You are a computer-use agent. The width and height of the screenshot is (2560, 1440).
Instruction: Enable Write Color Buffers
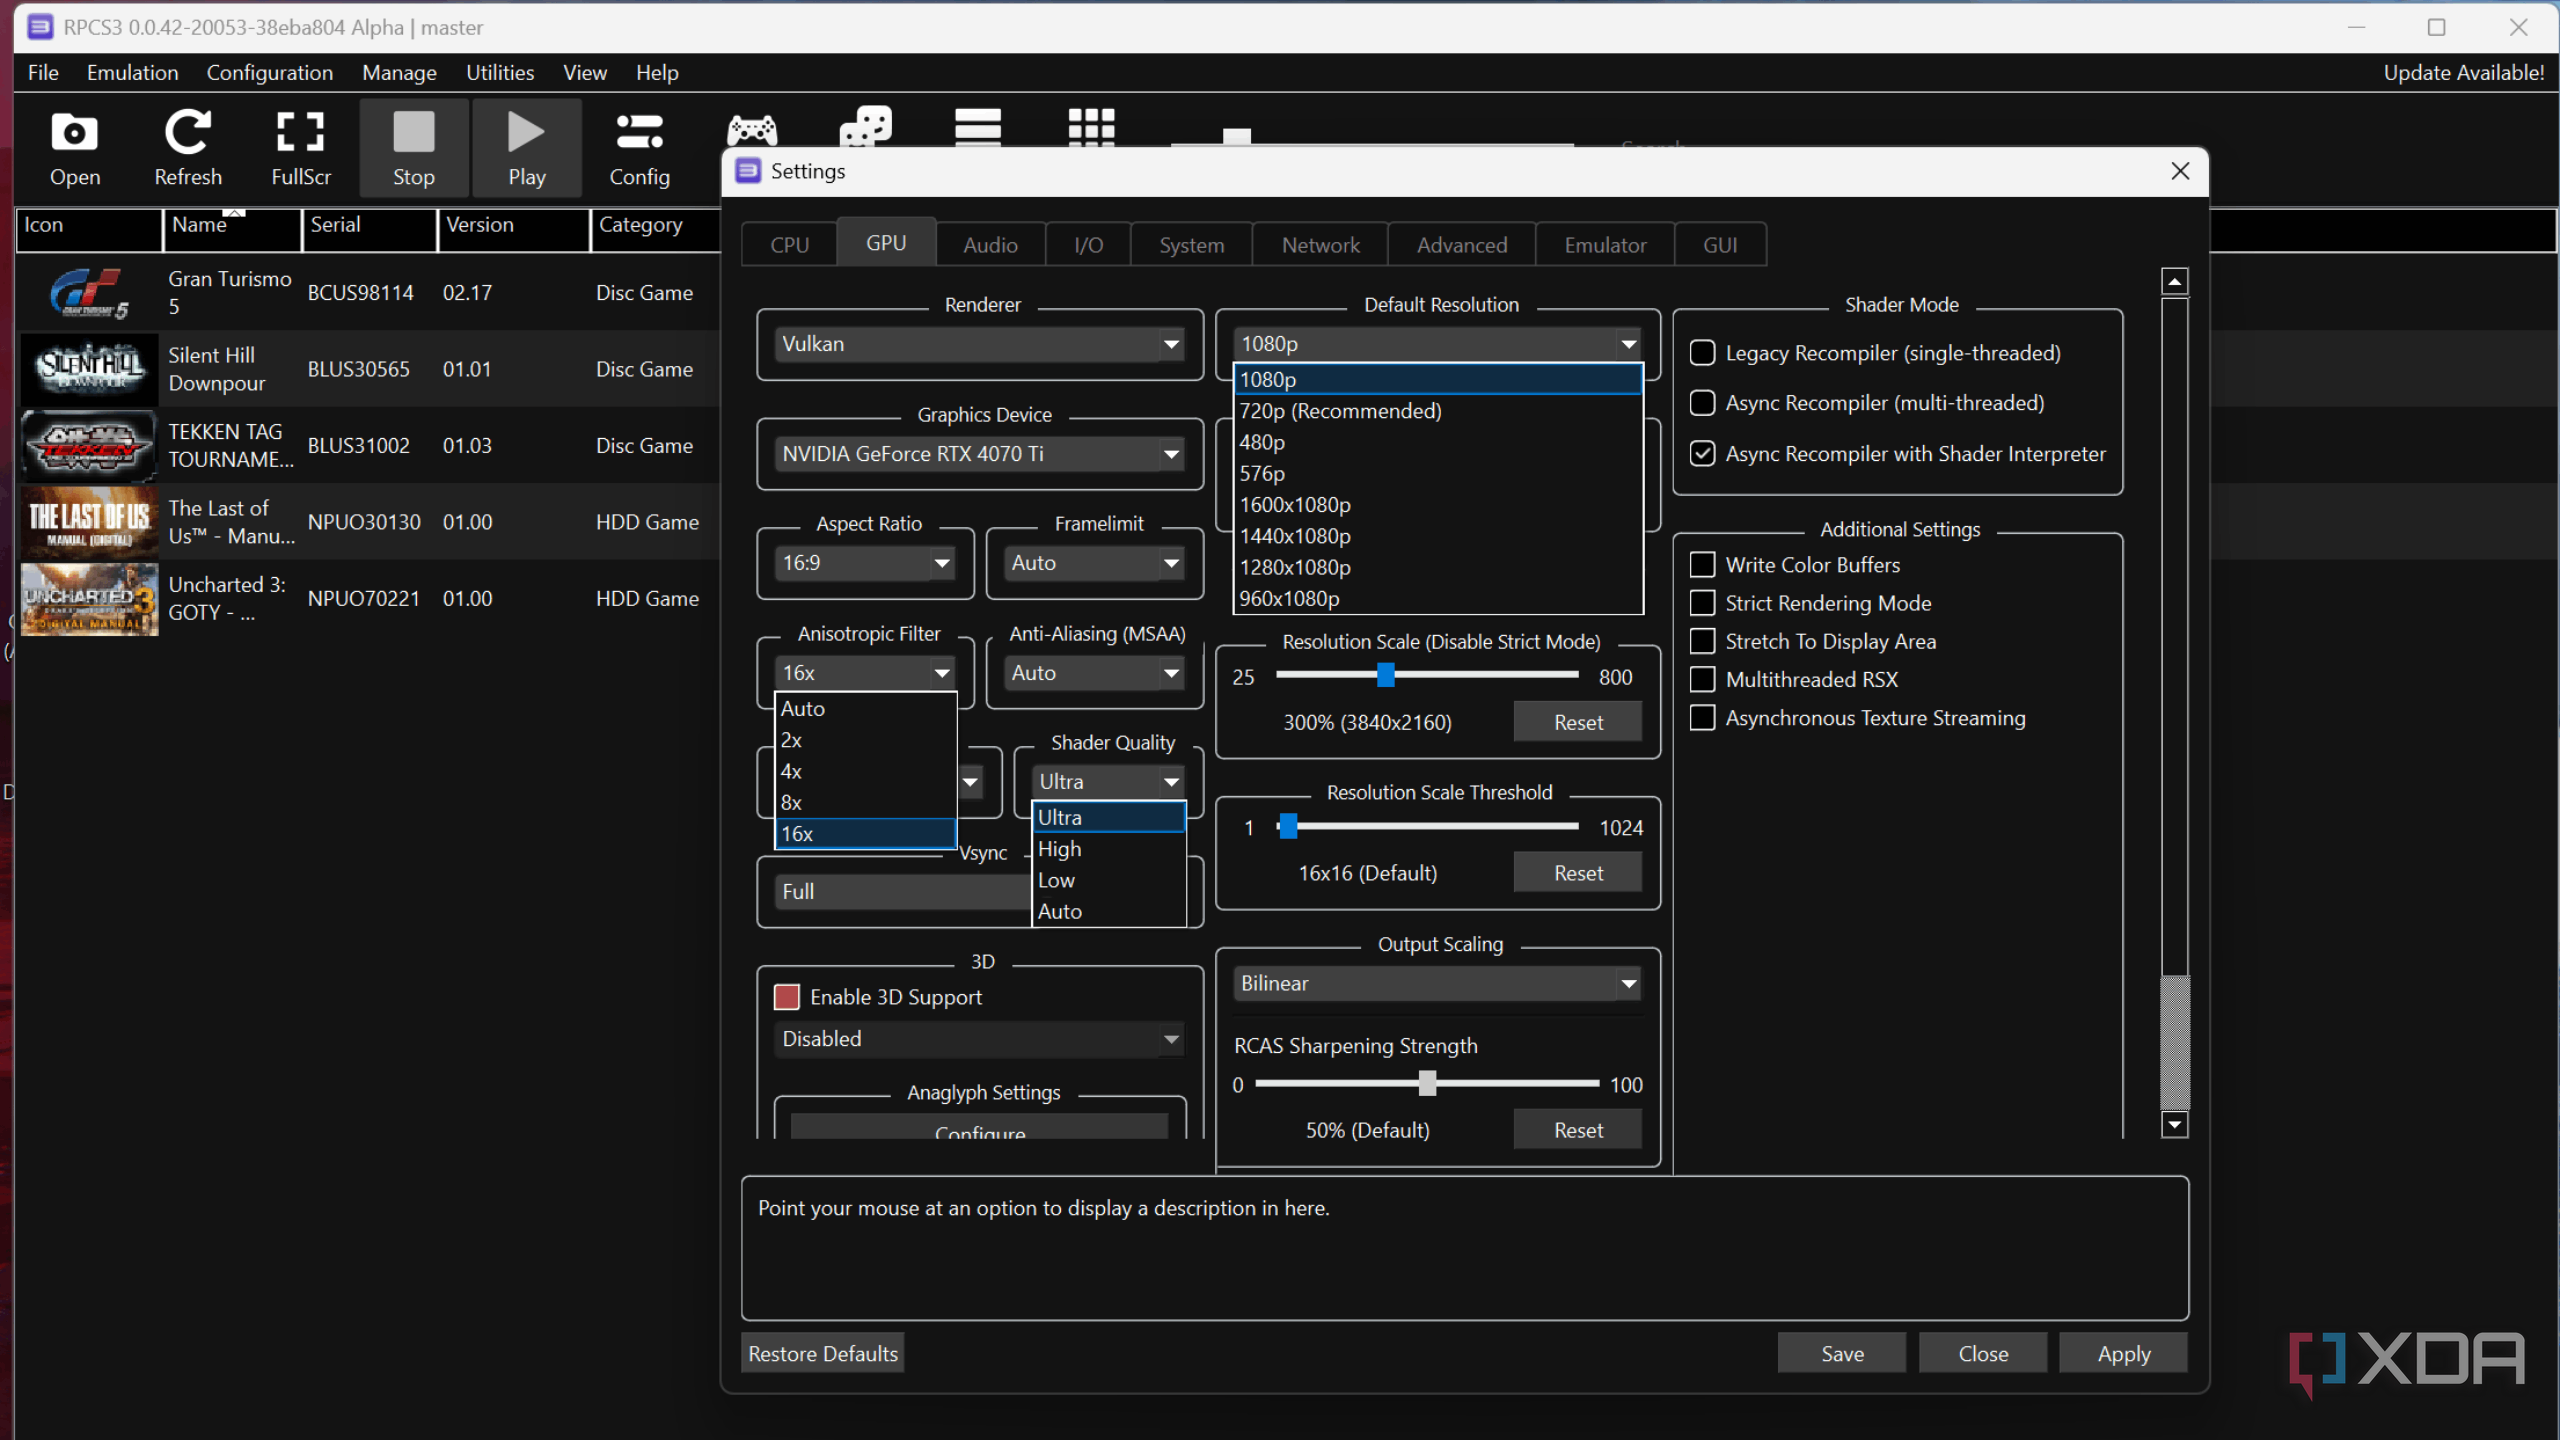click(x=1702, y=565)
